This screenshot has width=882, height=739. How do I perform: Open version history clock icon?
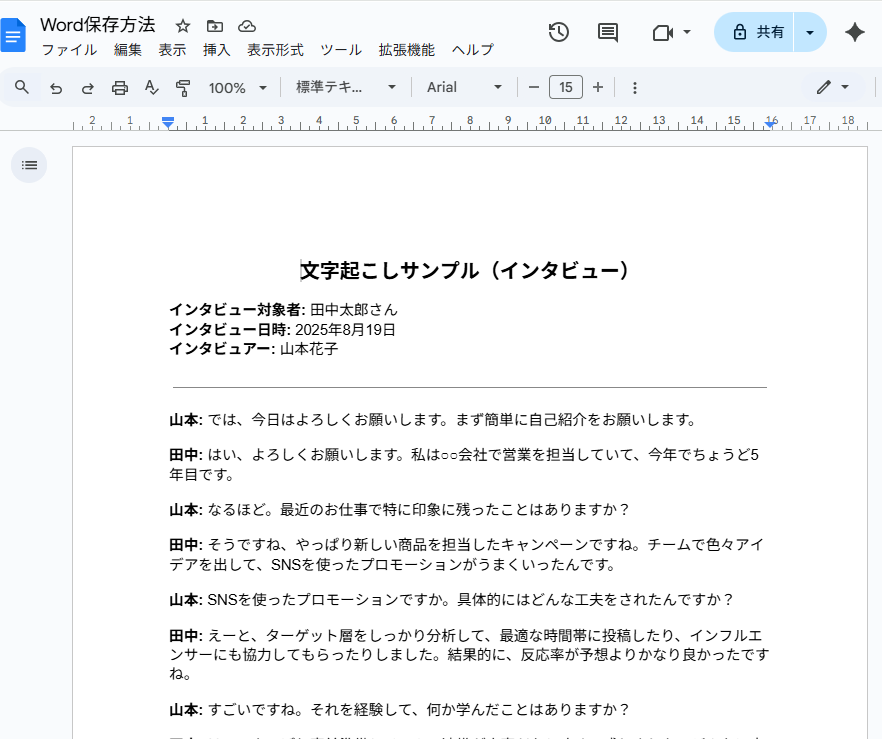[559, 32]
